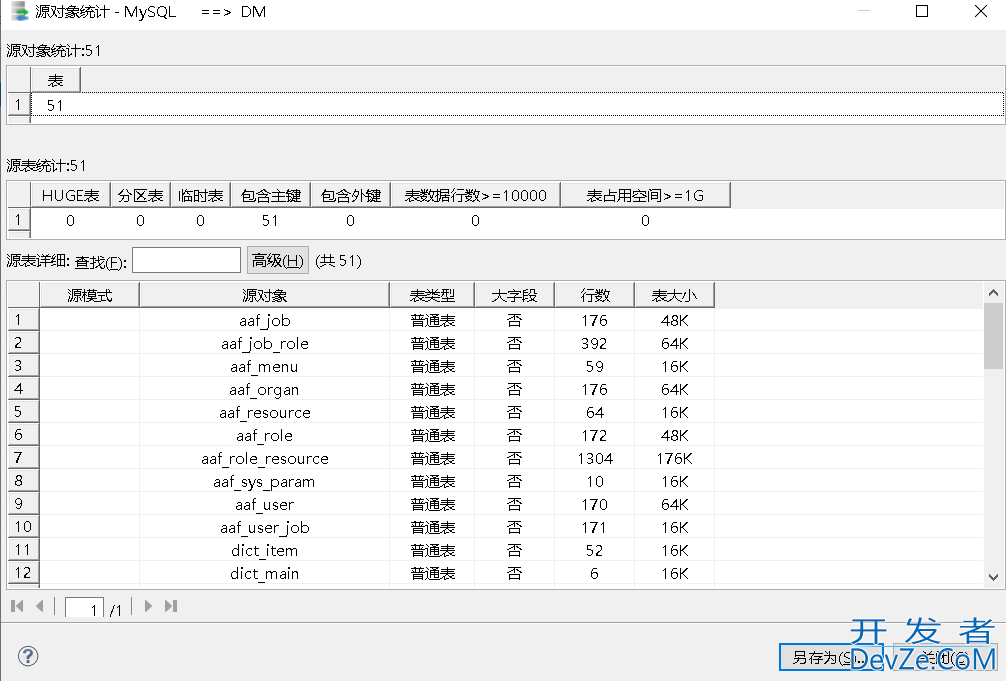Viewport: 1006px width, 681px height.
Task: Click the 表 header in object statistics
Action: coord(56,80)
